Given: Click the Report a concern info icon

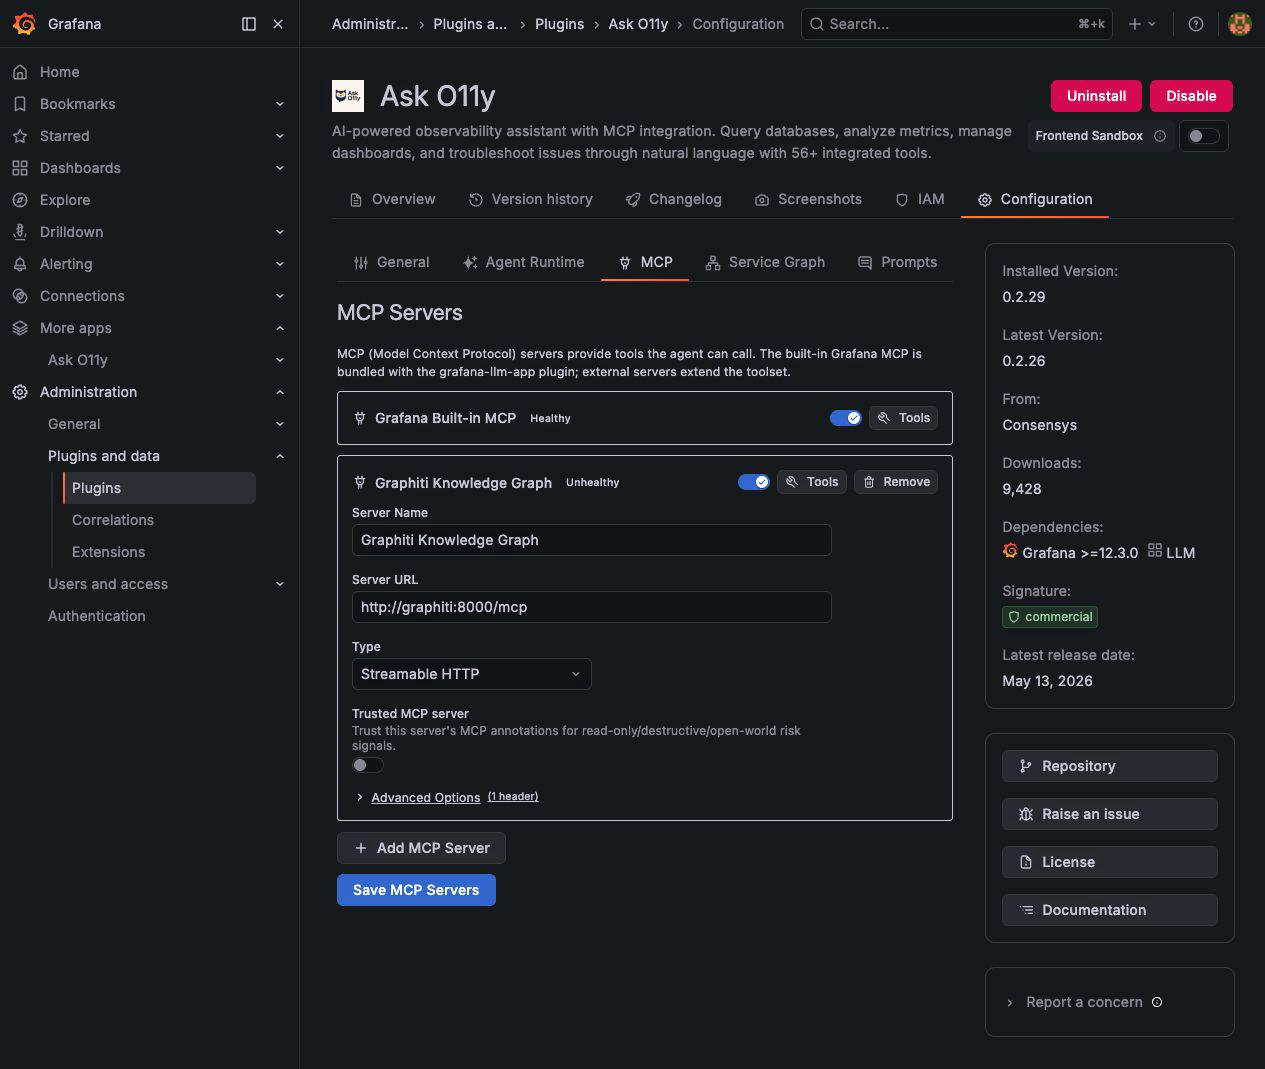Looking at the screenshot, I should (x=1157, y=1002).
